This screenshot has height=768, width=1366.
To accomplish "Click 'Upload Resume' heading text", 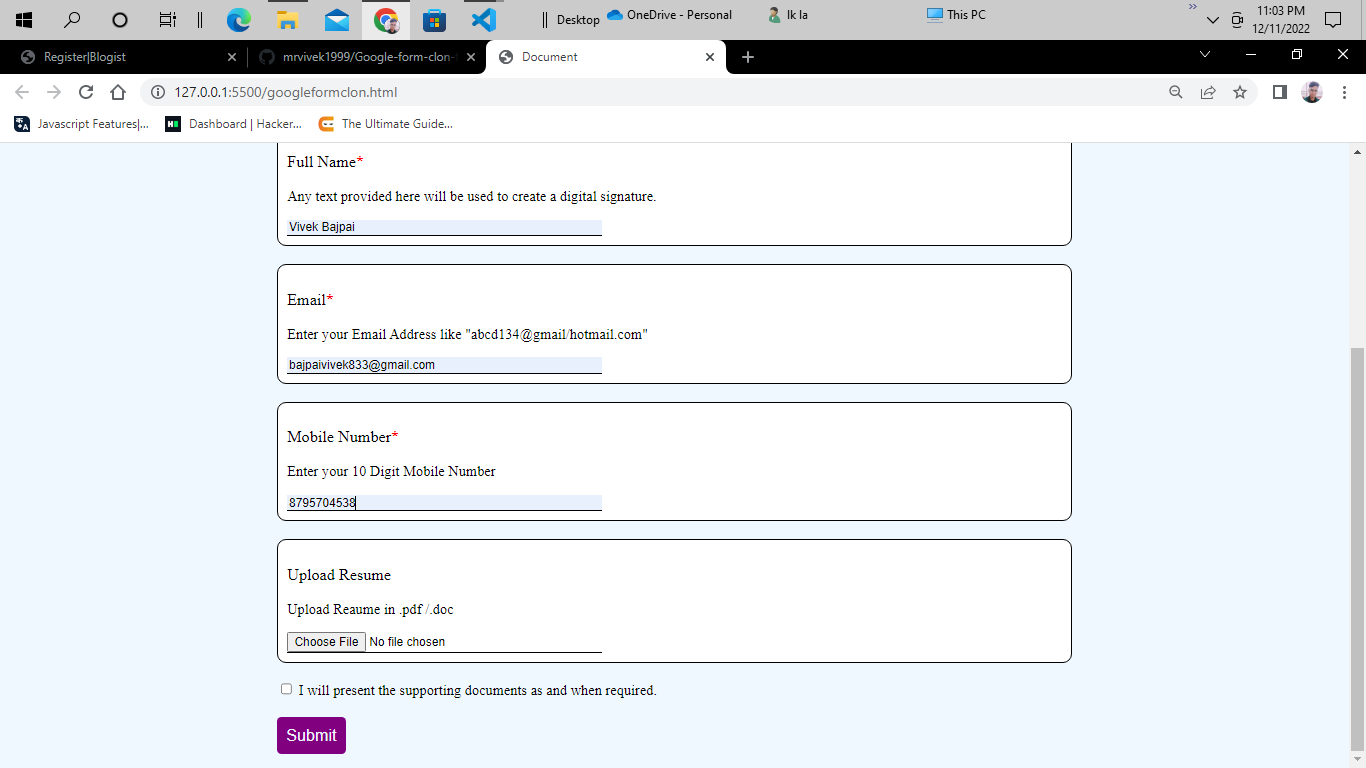I will point(339,575).
